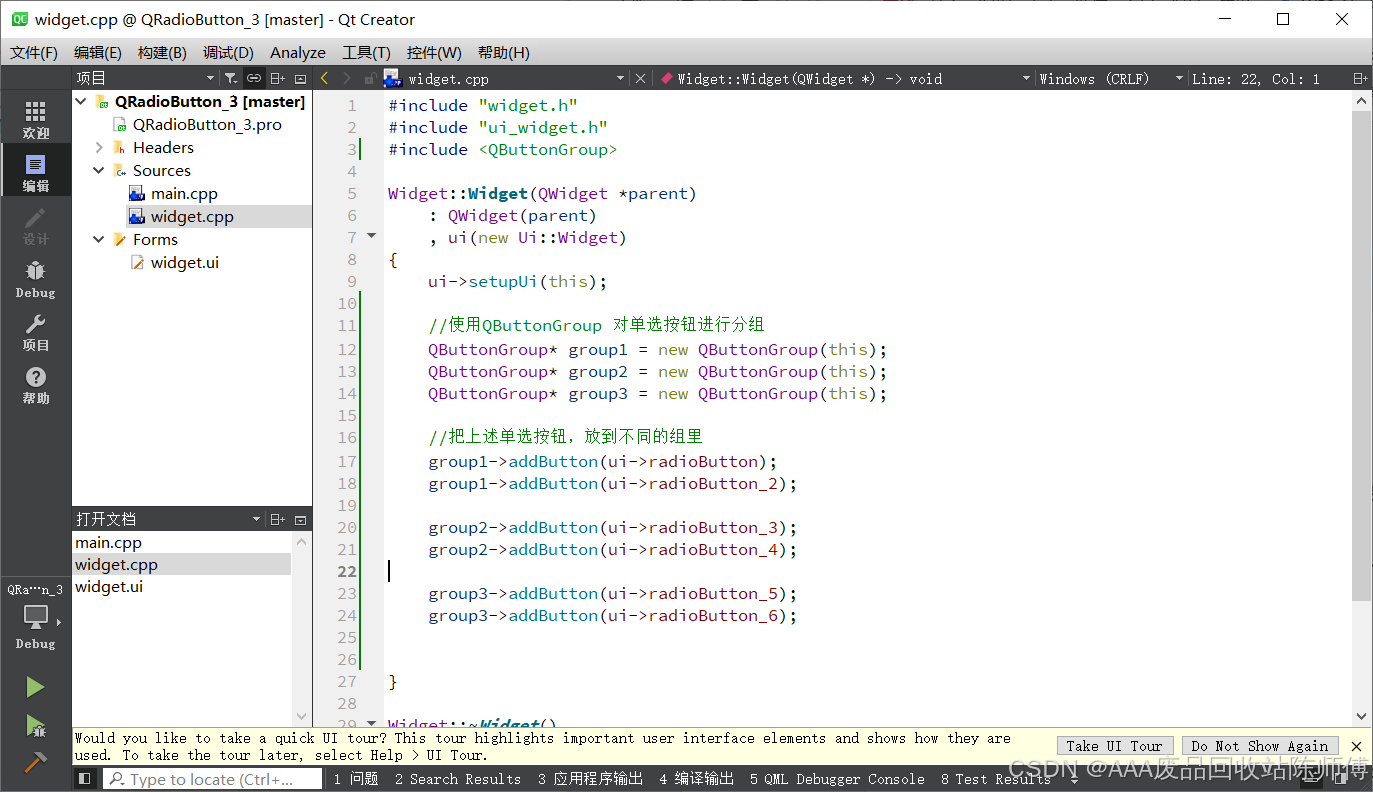Viewport: 1373px width, 792px height.
Task: Select widget.ui under Forms
Action: [x=185, y=262]
